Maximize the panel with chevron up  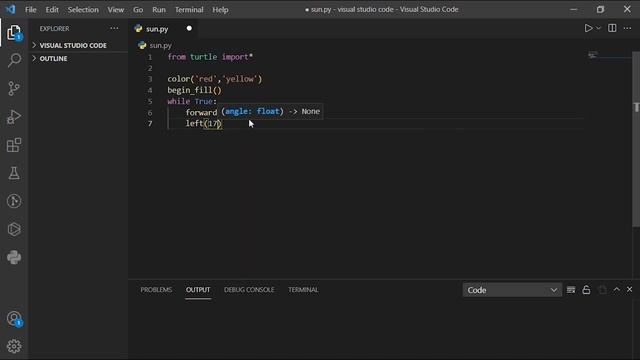tap(617, 289)
